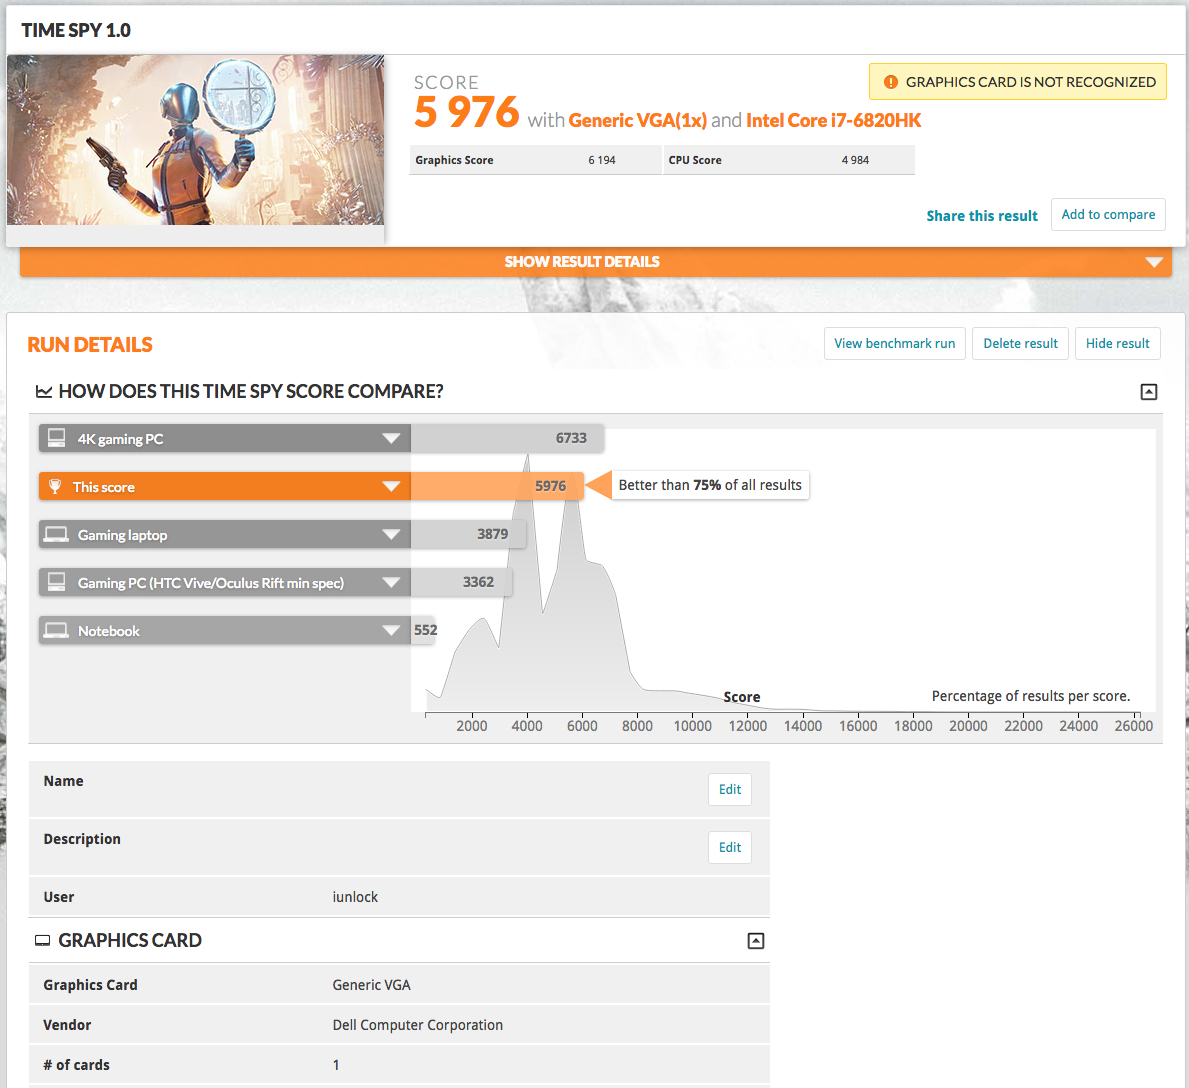The width and height of the screenshot is (1189, 1088).
Task: Click the main score 5 976
Action: (x=466, y=113)
